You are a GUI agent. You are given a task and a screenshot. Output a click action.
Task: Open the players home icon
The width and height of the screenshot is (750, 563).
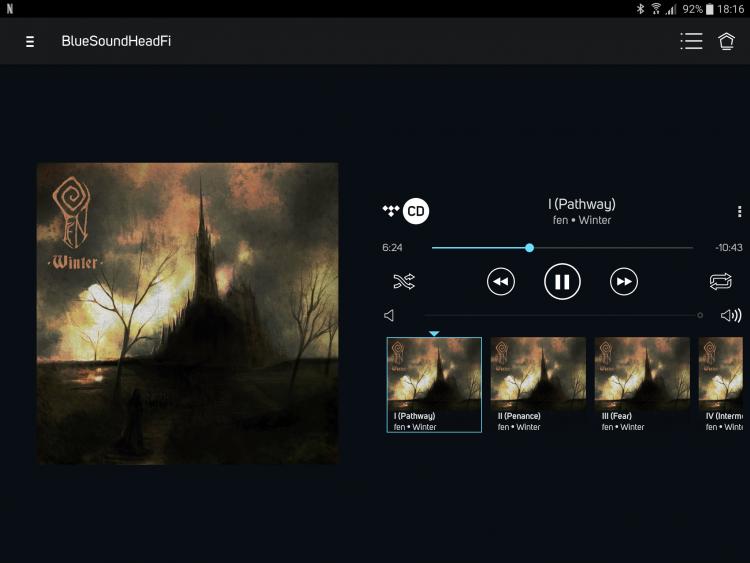(727, 41)
